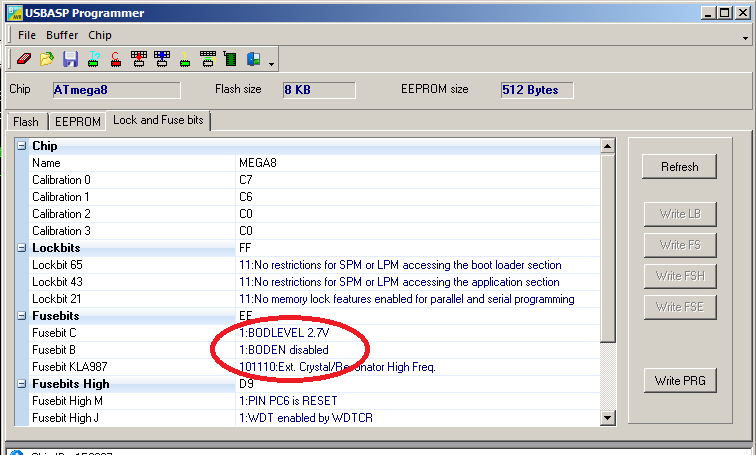Click the '1:BODEN disabled' value

pyautogui.click(x=284, y=350)
